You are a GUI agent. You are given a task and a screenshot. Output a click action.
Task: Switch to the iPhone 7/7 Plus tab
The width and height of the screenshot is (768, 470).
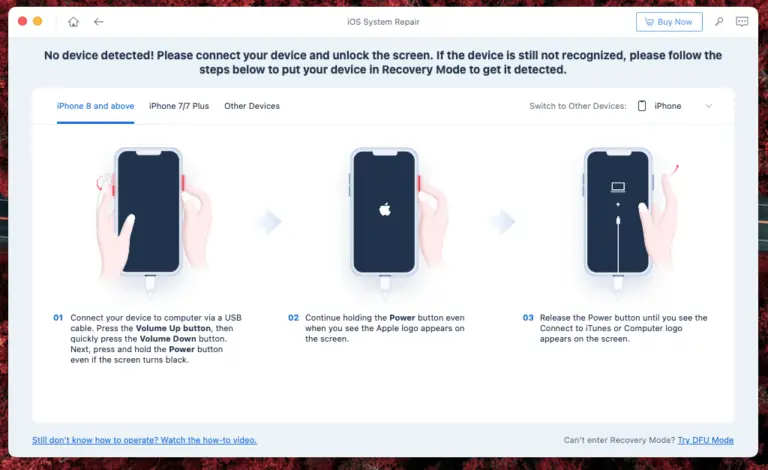click(179, 106)
